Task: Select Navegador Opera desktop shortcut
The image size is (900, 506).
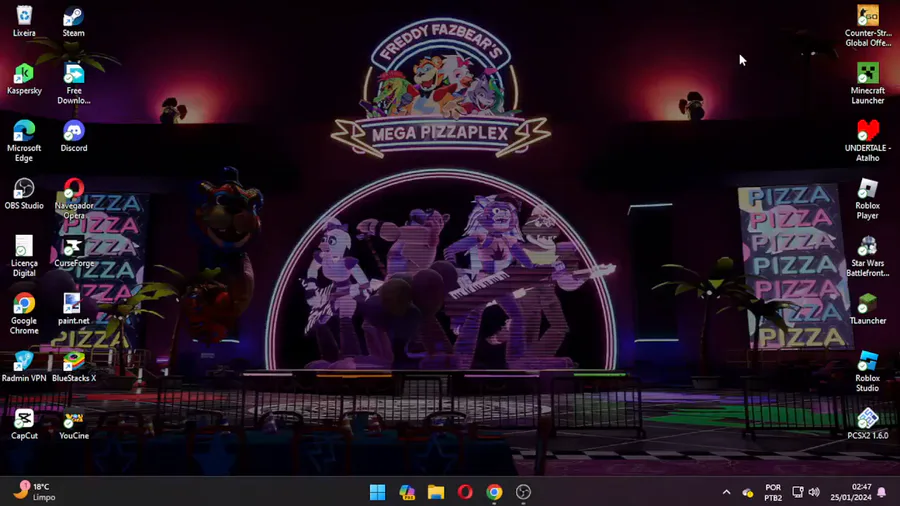Action: [73, 198]
